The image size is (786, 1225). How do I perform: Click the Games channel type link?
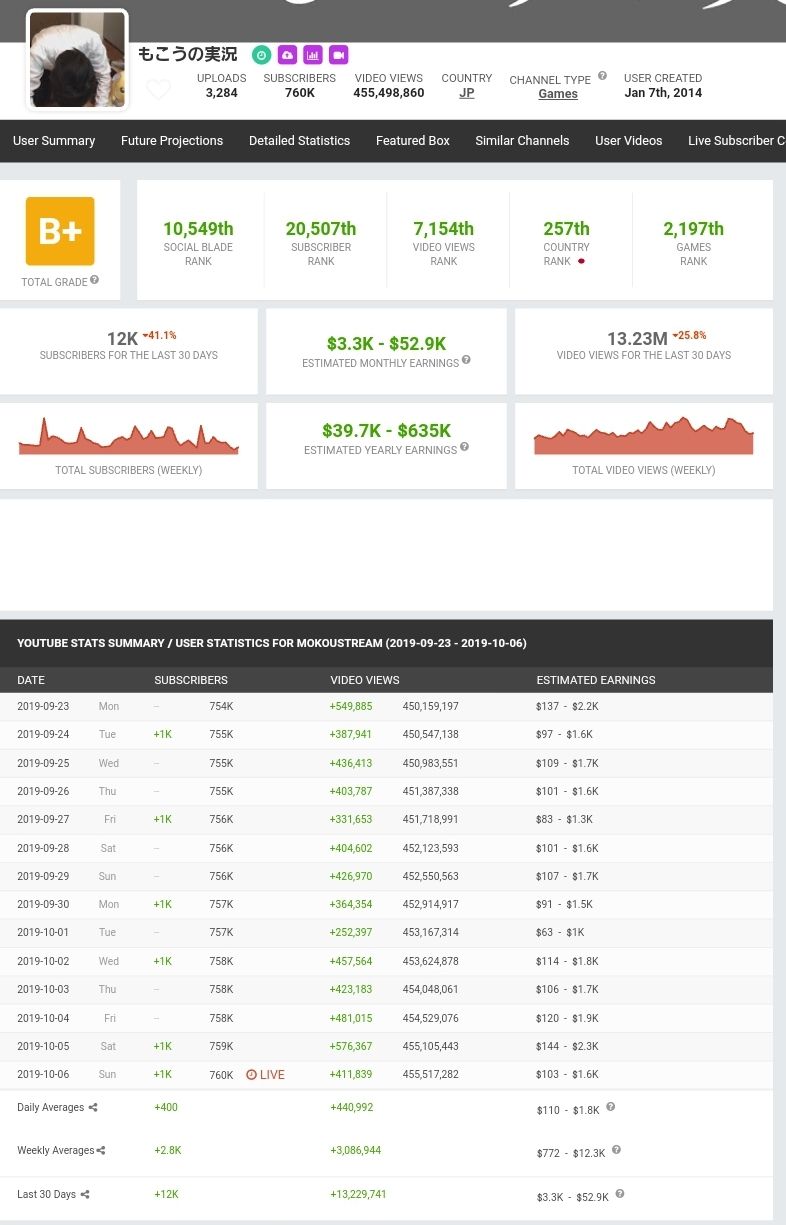click(x=558, y=94)
